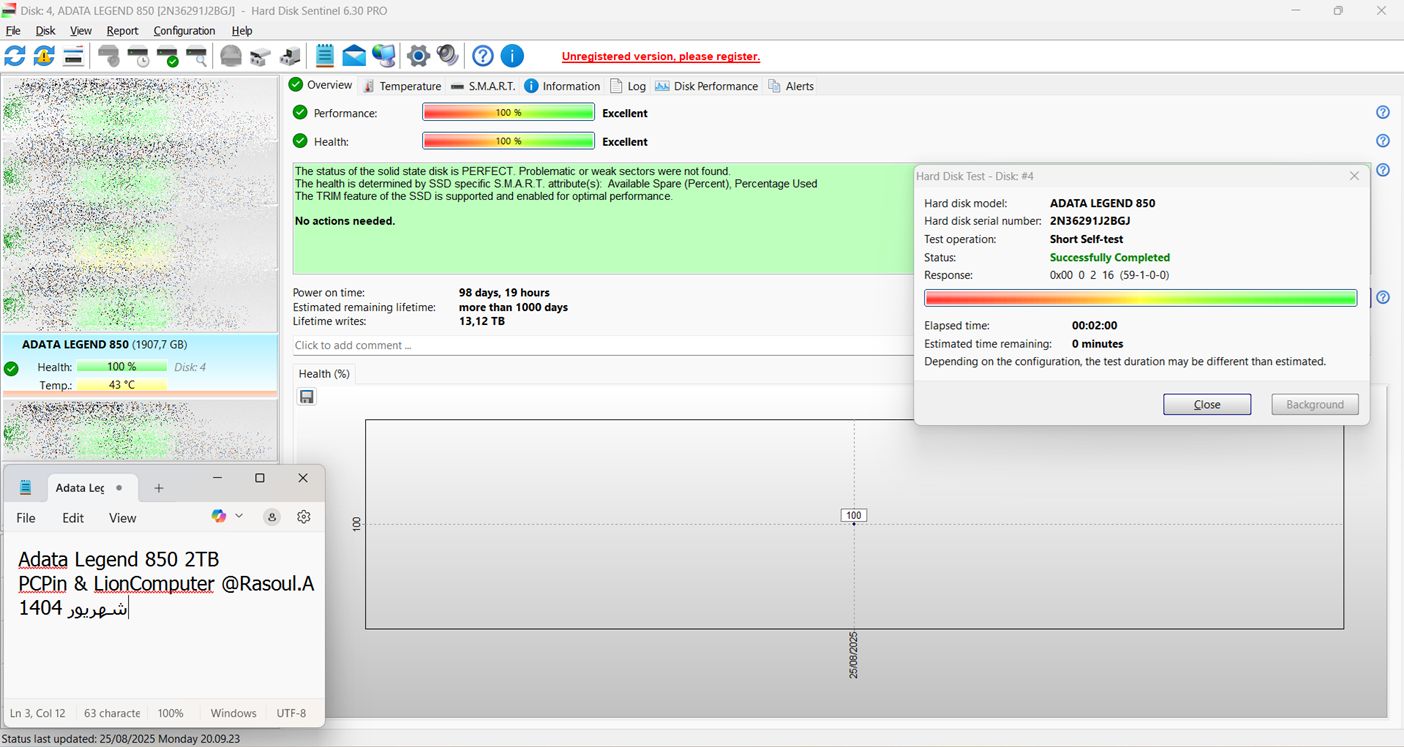Click the green check icon next to Health label
Image resolution: width=1404 pixels, height=747 pixels.
[x=300, y=141]
